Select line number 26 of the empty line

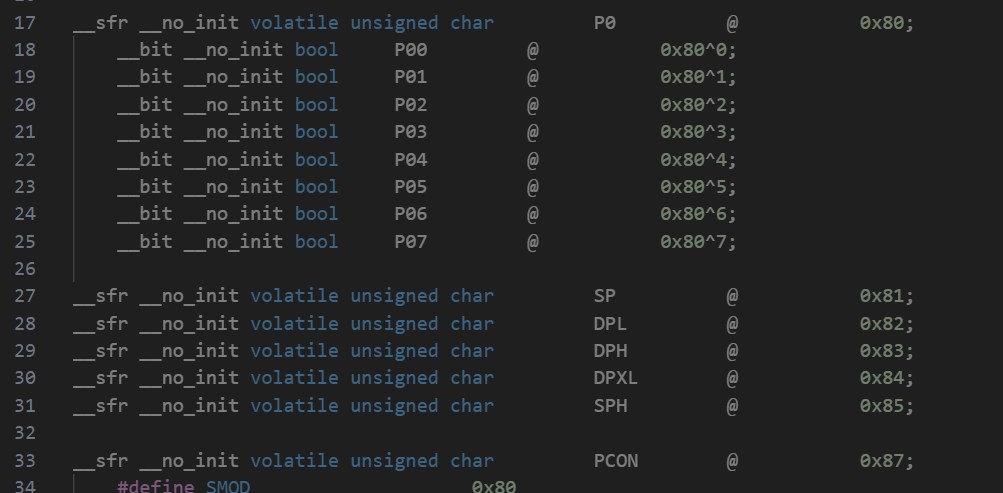(25, 269)
